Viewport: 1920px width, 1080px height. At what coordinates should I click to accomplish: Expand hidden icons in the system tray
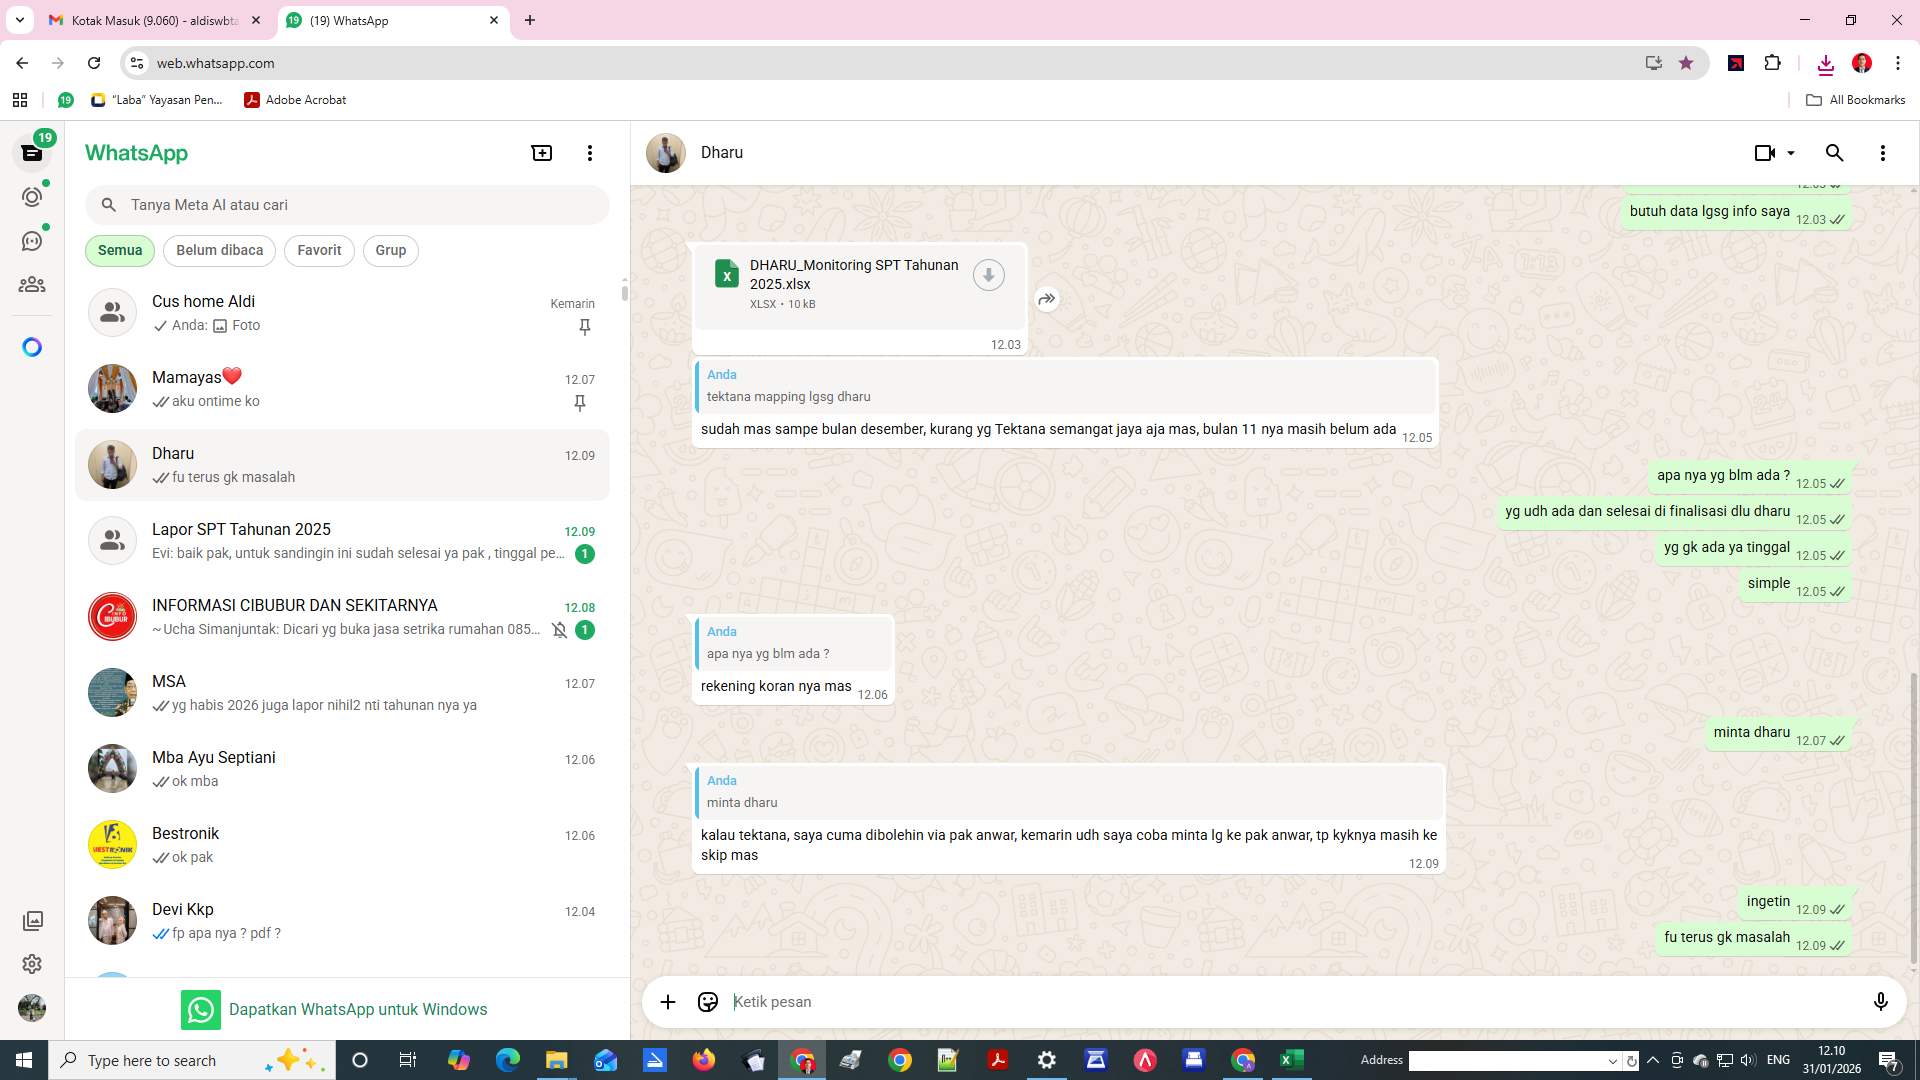1652,1060
